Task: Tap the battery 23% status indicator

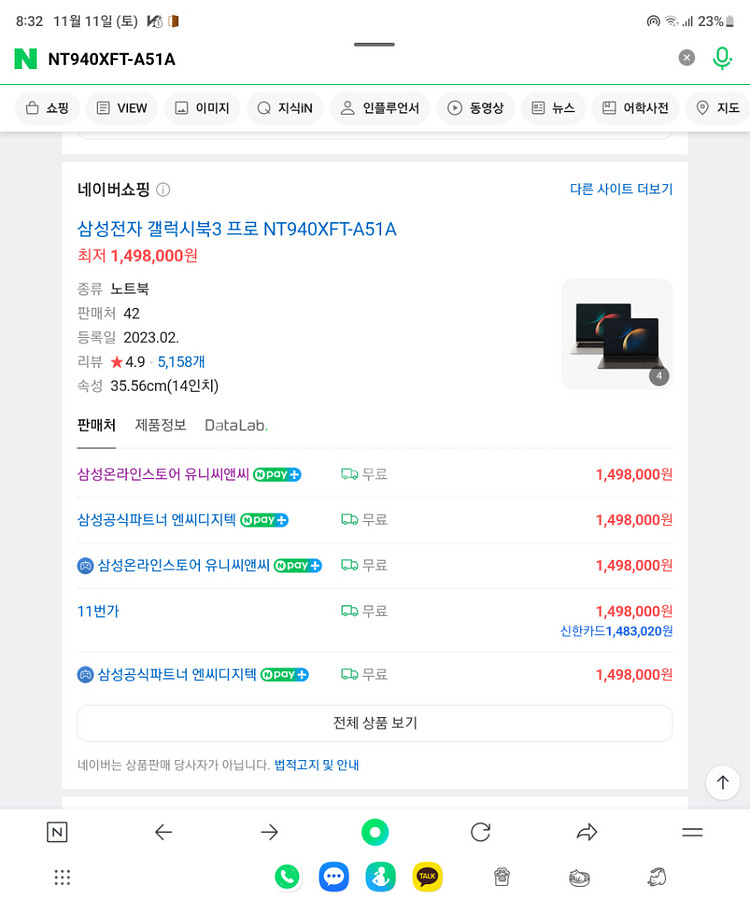Action: coord(716,21)
